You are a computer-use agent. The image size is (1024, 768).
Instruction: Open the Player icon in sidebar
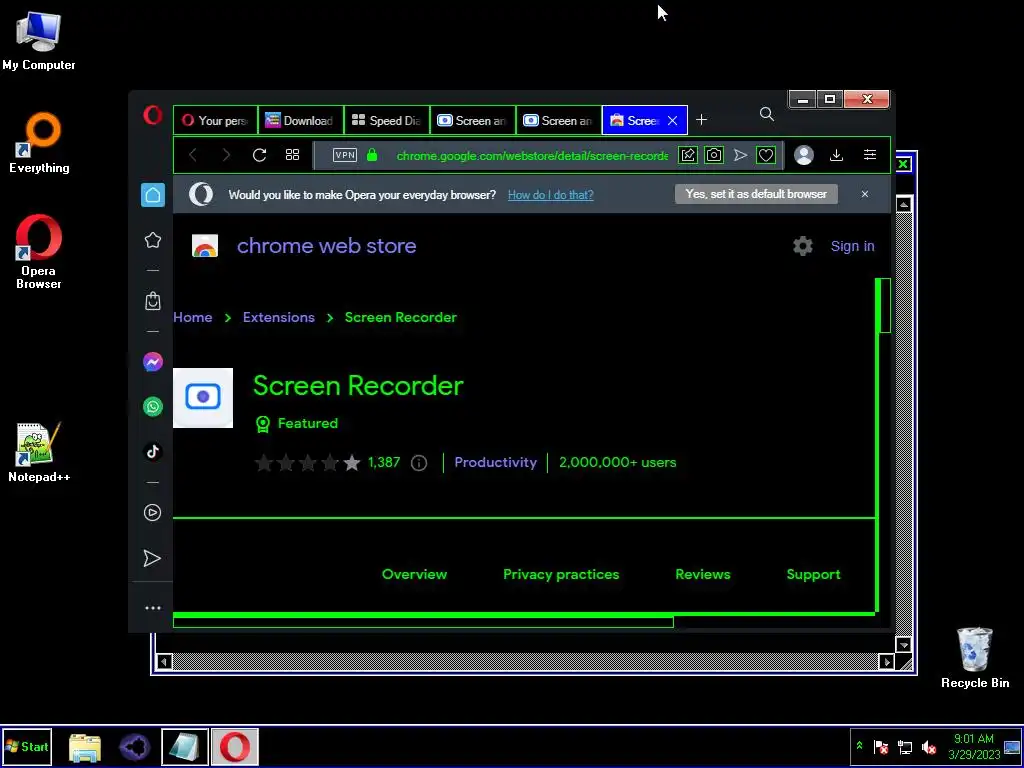click(x=153, y=513)
